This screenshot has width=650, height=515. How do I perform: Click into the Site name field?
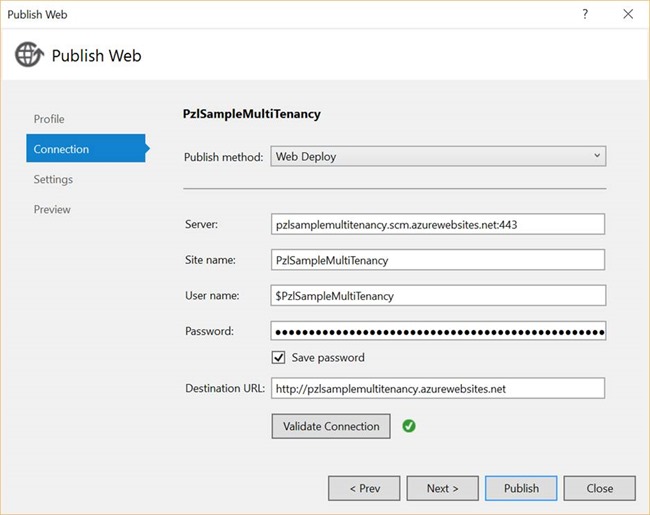pos(438,260)
